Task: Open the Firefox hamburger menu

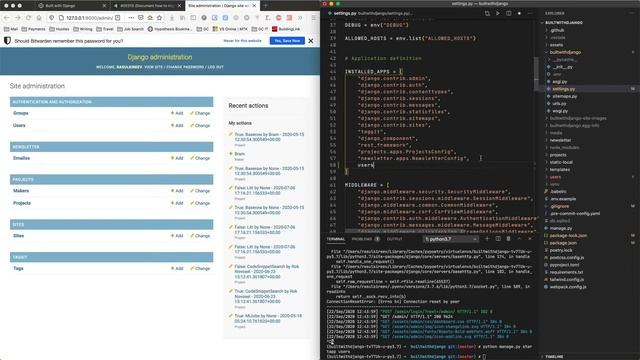Action: pos(313,18)
